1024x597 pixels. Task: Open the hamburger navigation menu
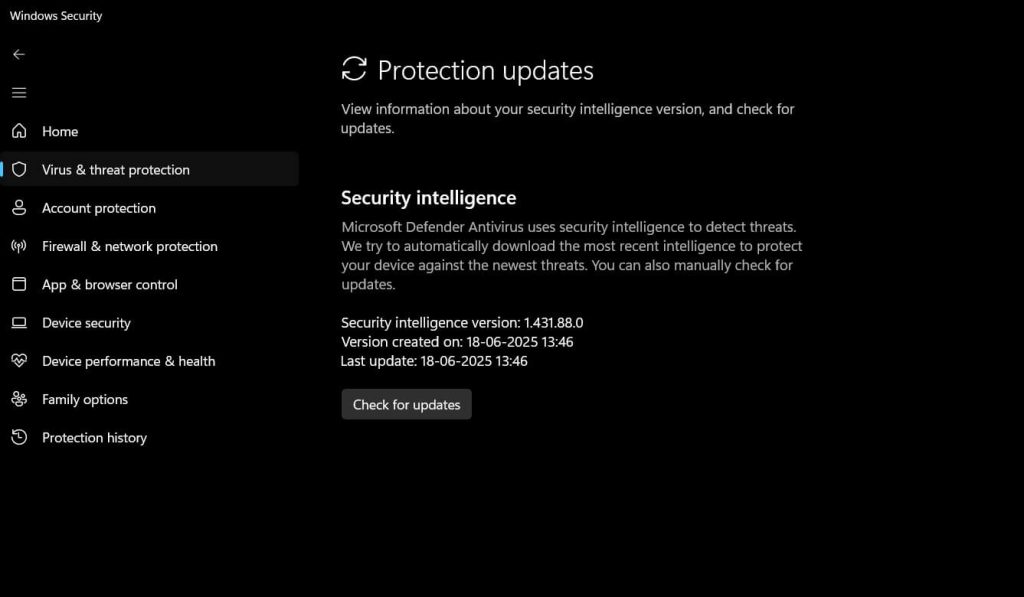point(19,92)
